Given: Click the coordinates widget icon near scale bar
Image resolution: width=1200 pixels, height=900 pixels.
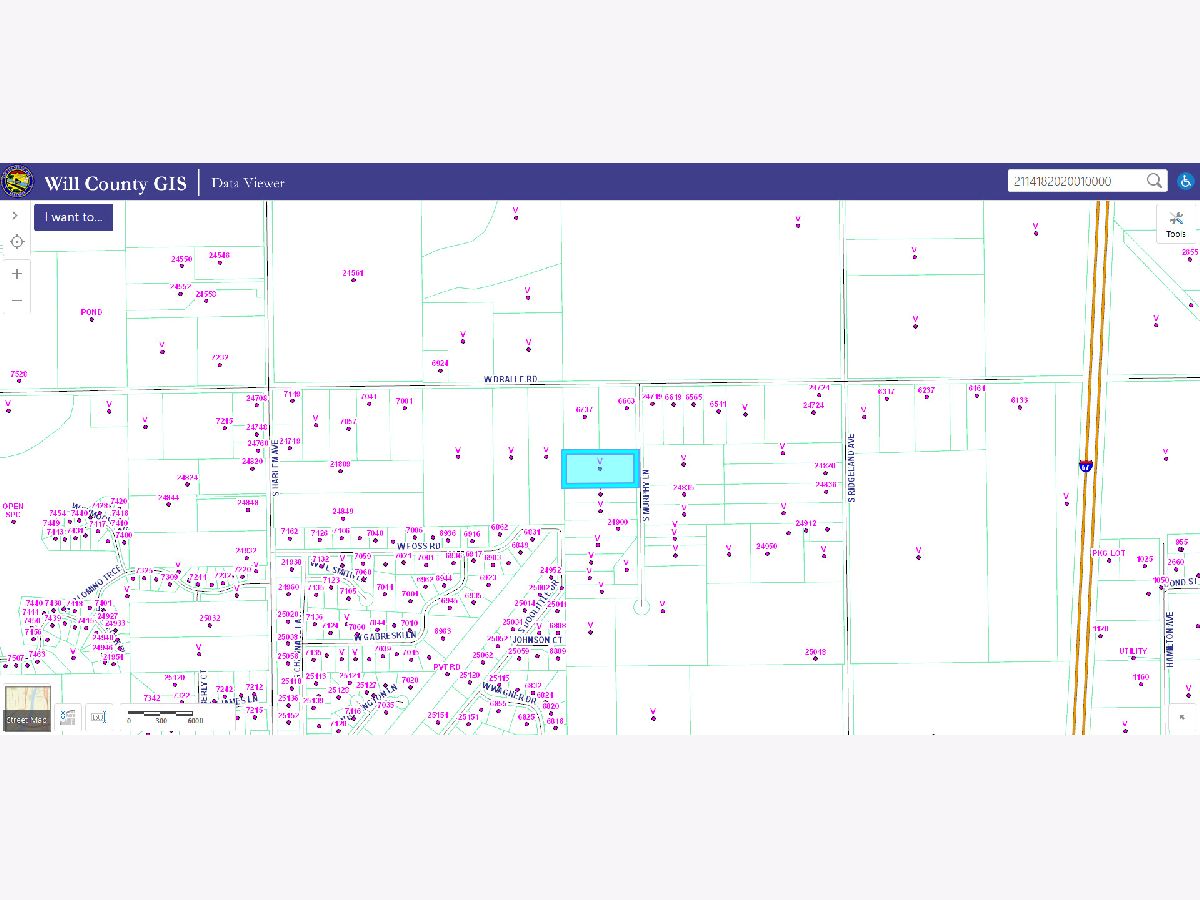Looking at the screenshot, I should point(68,716).
